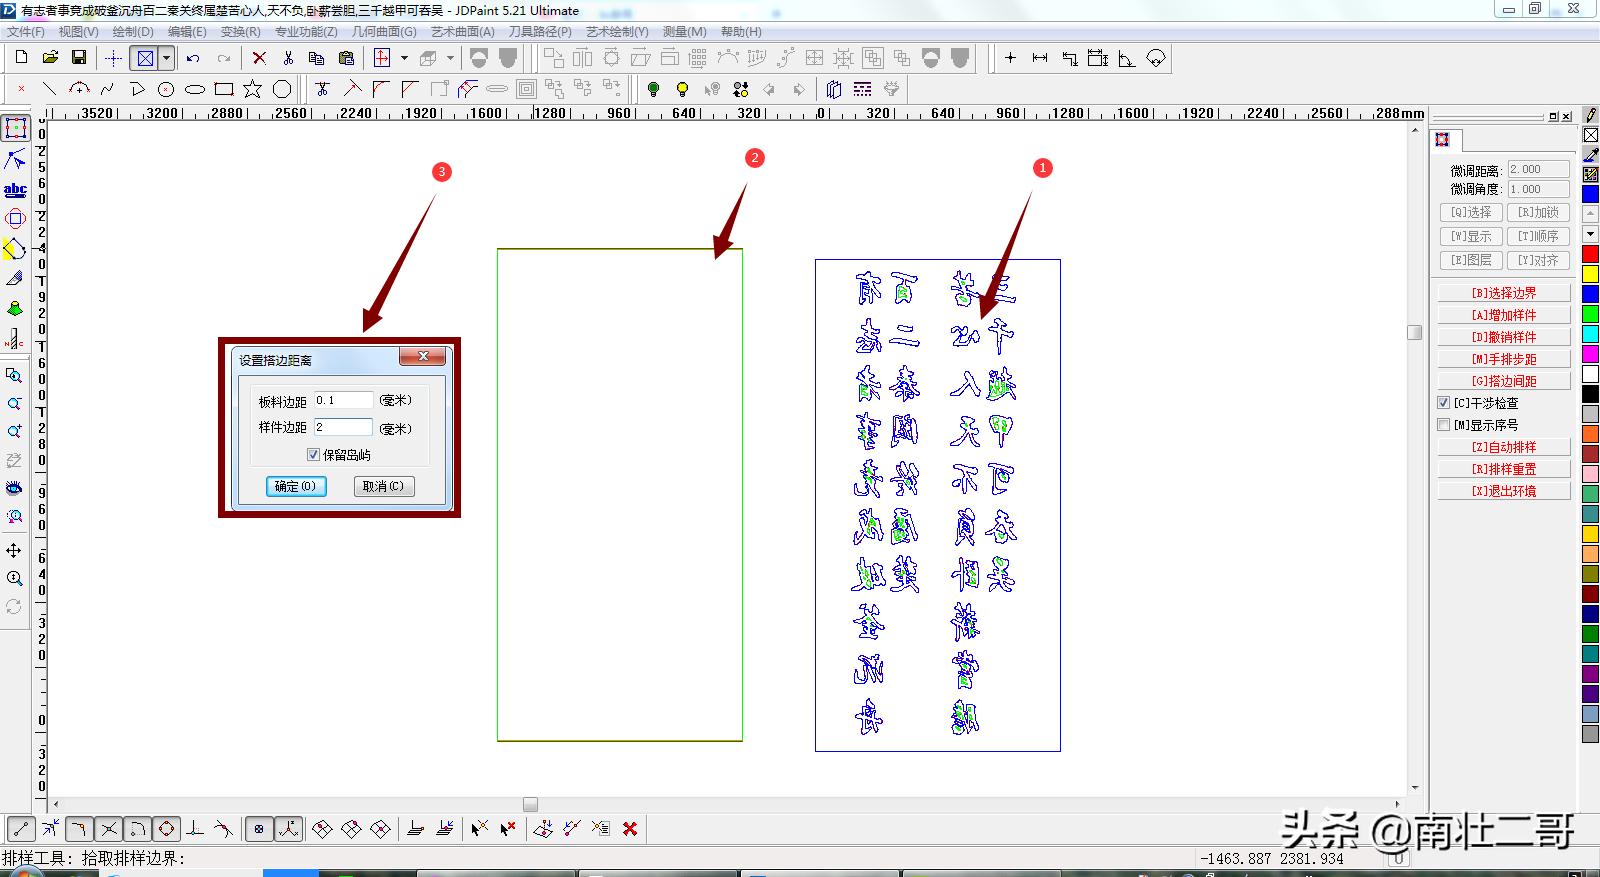The image size is (1600, 877).
Task: Click the Save file toolbar icon
Action: [x=79, y=58]
